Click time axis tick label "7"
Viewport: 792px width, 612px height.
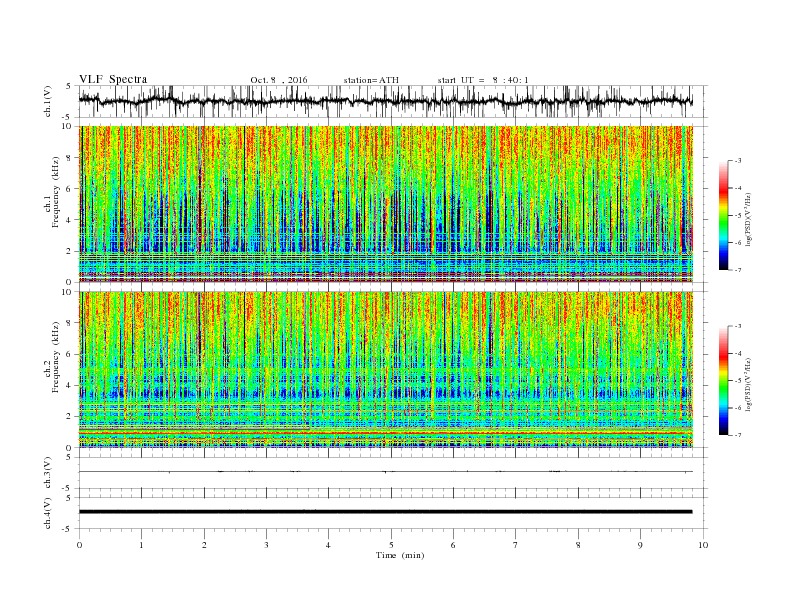tap(516, 545)
